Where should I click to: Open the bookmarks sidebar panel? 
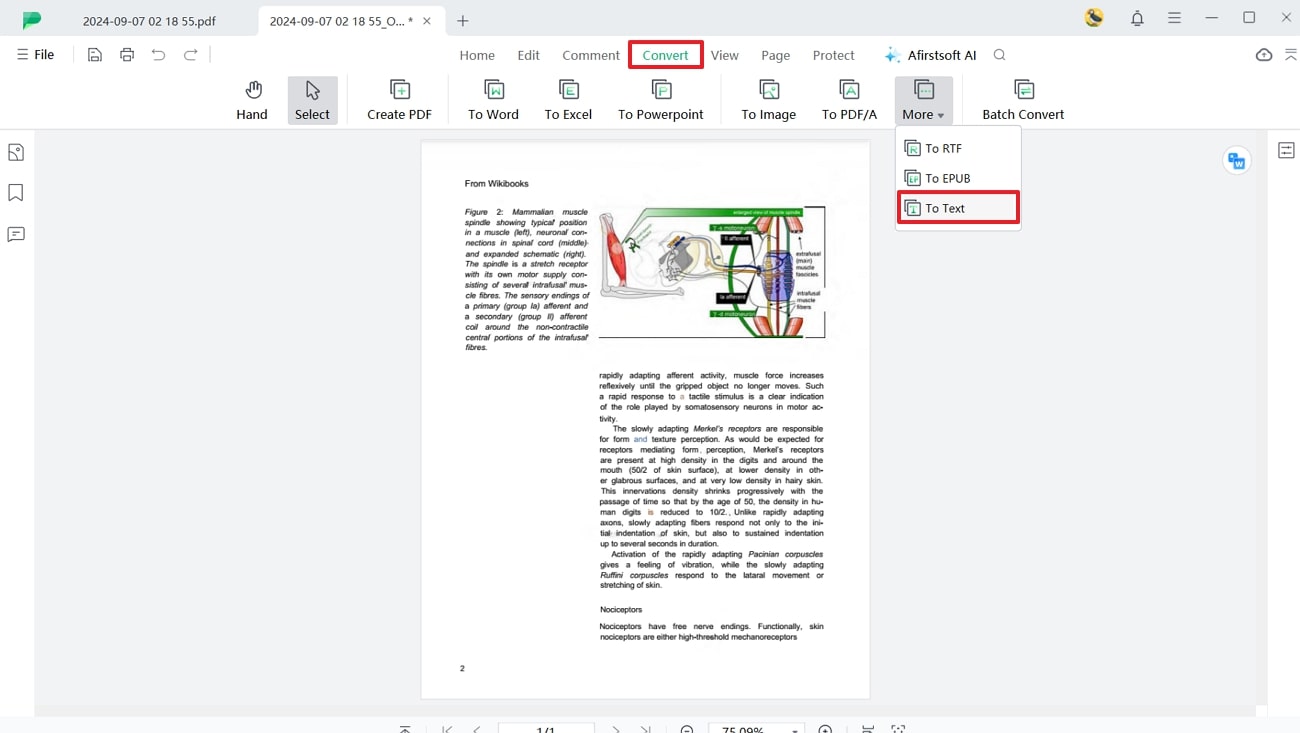coord(16,192)
